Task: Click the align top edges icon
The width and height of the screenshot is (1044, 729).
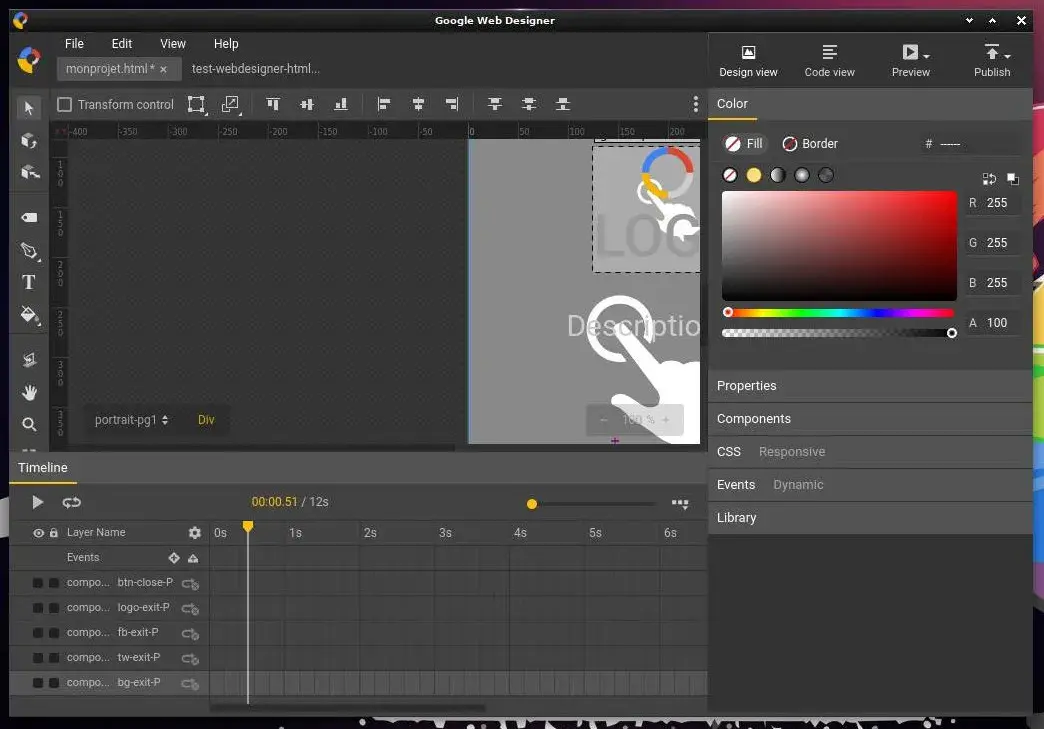Action: (273, 104)
